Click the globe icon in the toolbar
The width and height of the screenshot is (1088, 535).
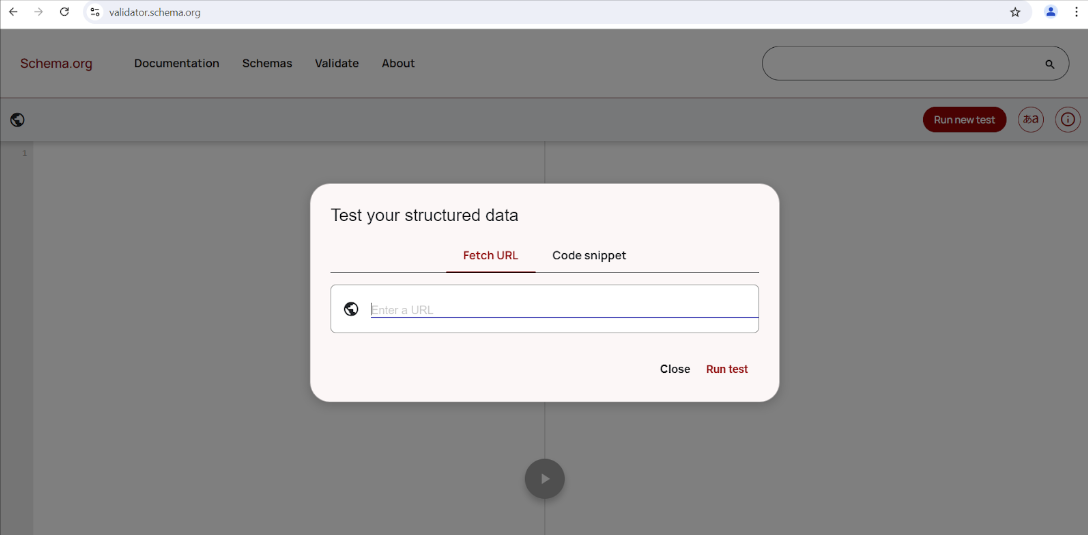point(17,120)
